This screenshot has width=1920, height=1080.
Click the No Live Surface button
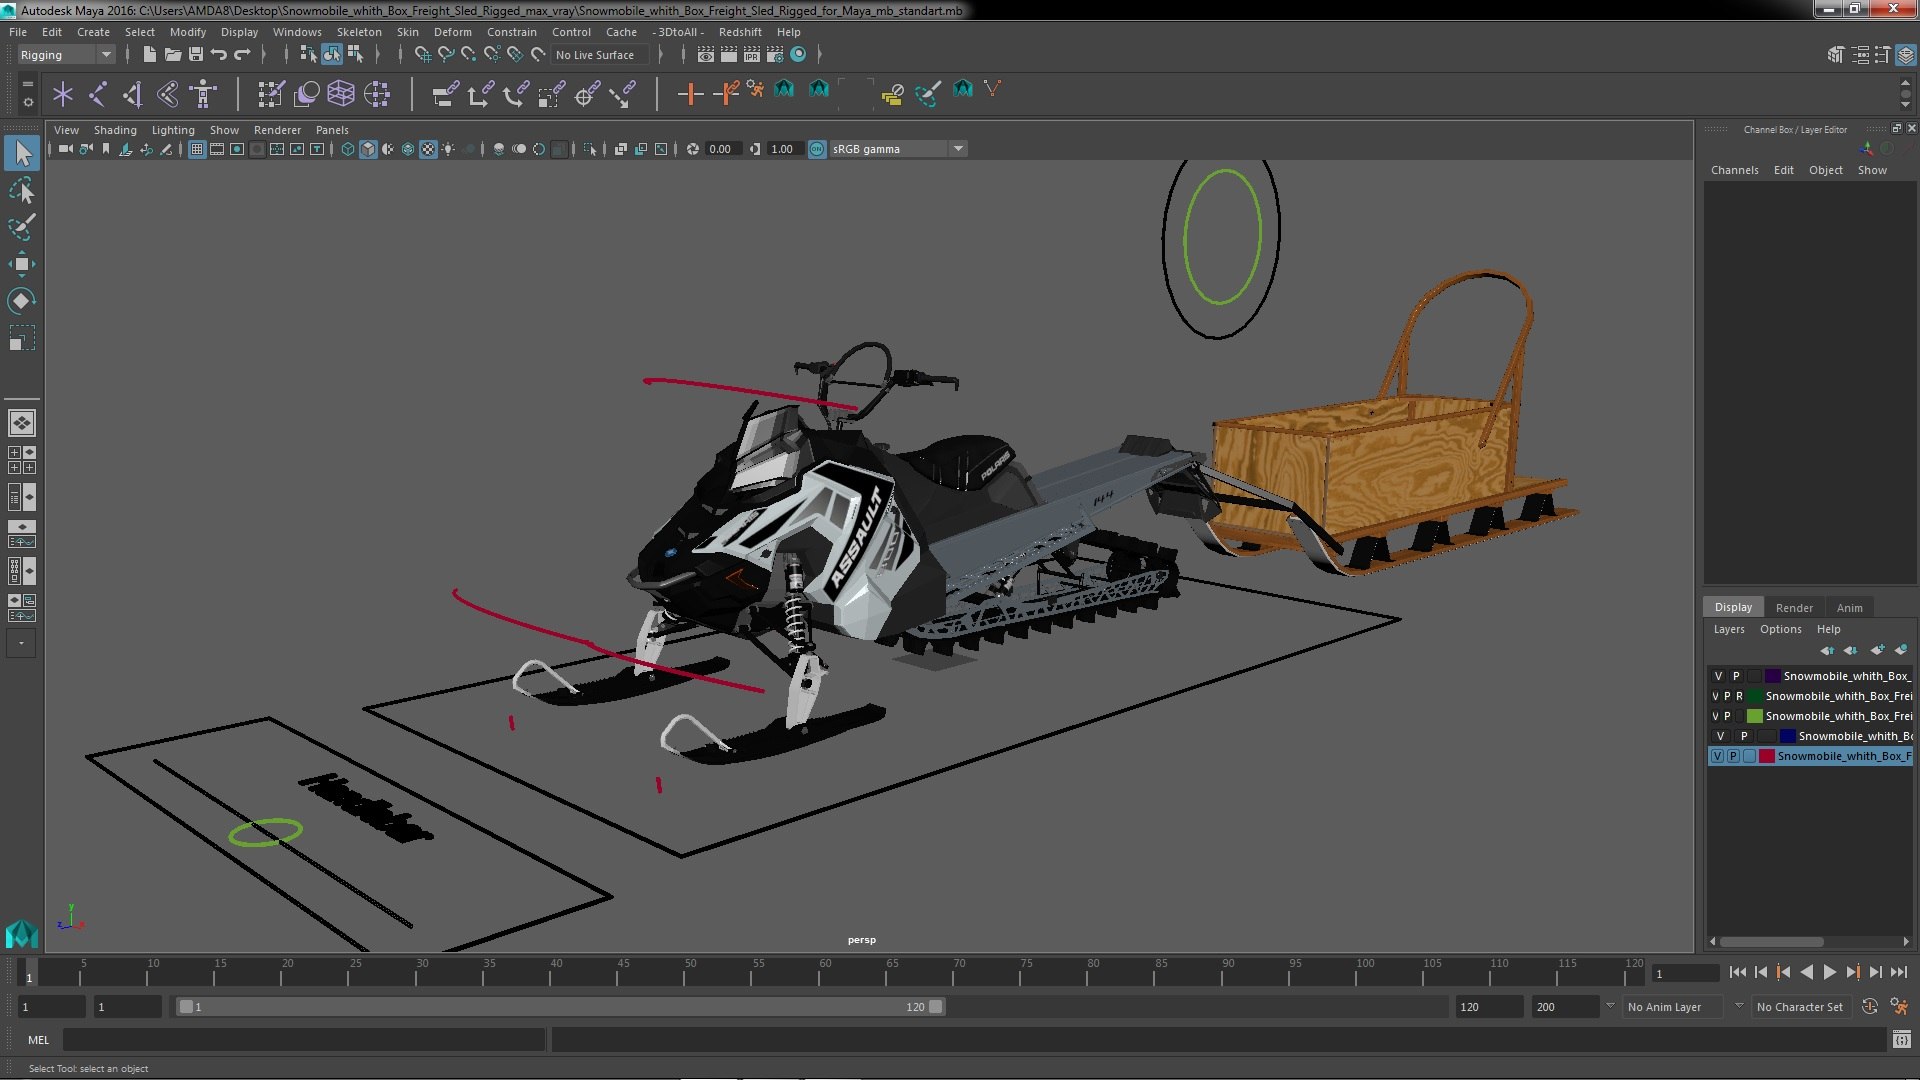tap(595, 55)
